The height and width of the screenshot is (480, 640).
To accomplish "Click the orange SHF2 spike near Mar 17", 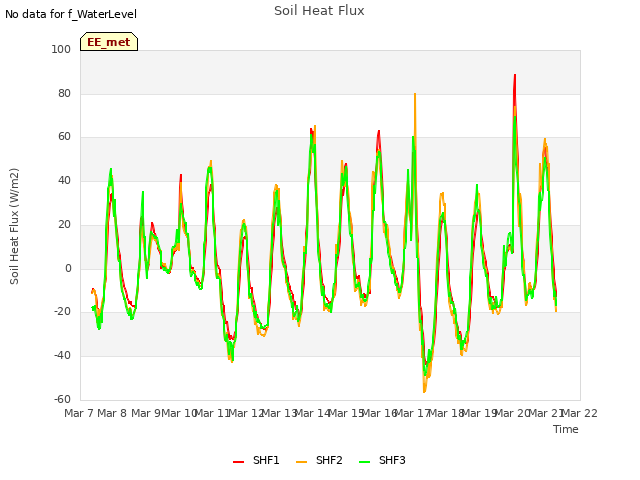I will (x=415, y=95).
